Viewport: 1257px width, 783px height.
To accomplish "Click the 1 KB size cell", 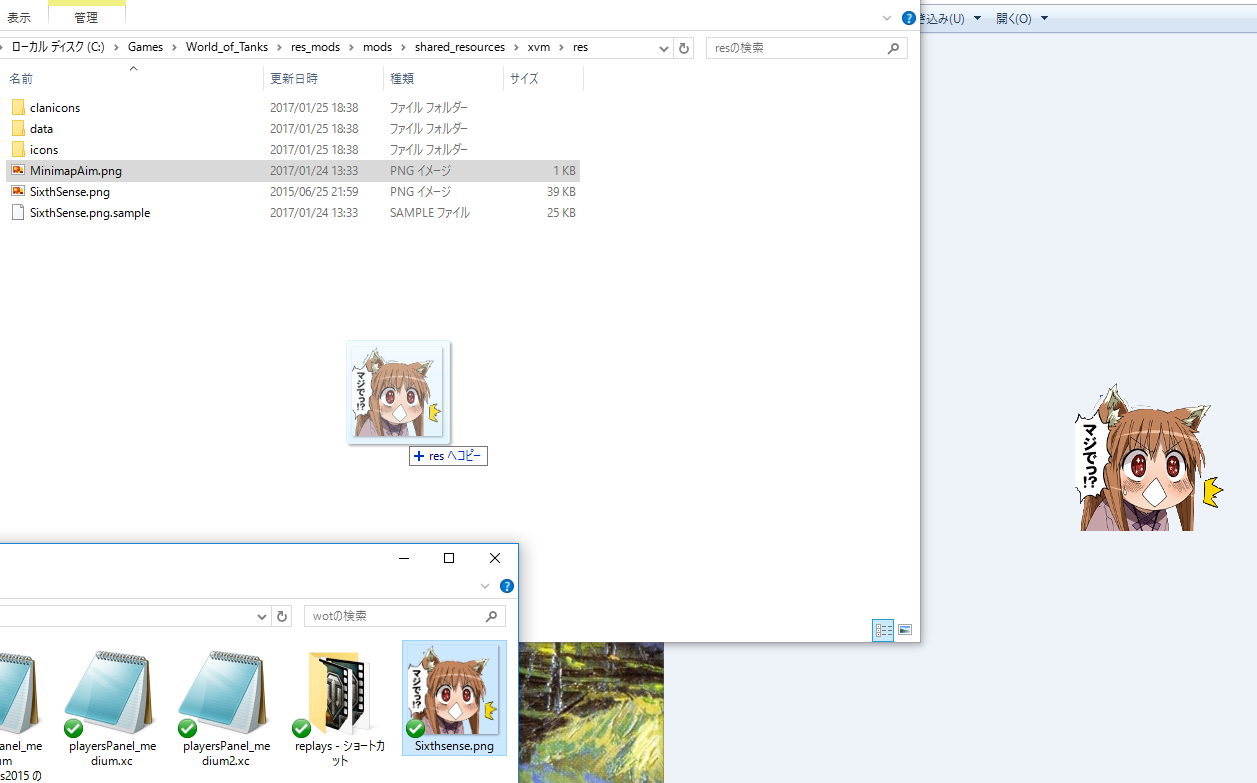I will tap(564, 170).
